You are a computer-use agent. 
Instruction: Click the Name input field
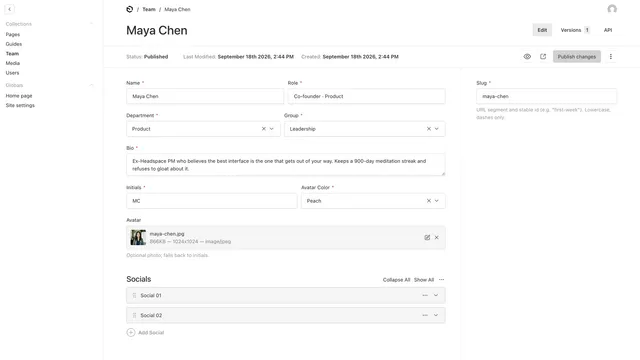[205, 96]
